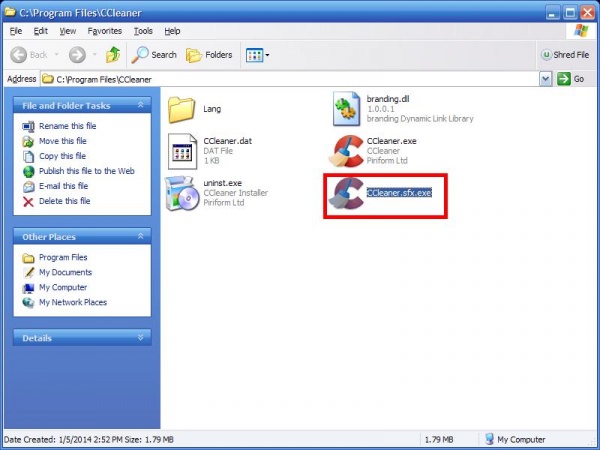The width and height of the screenshot is (600, 450).
Task: Select the CCleaner.dat file icon
Action: point(183,151)
